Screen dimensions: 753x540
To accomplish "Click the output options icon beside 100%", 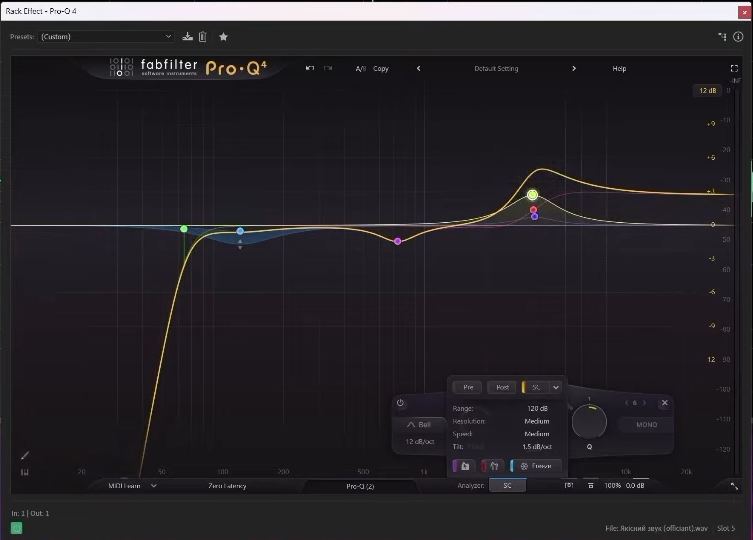I will [x=591, y=486].
